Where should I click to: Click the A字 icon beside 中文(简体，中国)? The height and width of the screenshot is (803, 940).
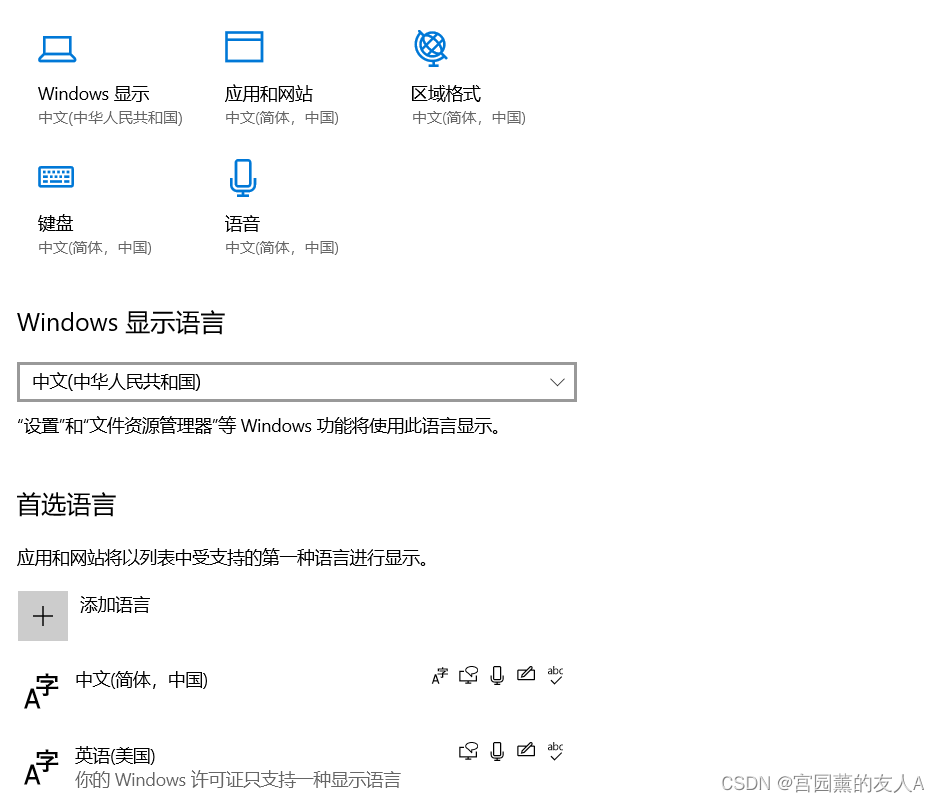tap(41, 691)
